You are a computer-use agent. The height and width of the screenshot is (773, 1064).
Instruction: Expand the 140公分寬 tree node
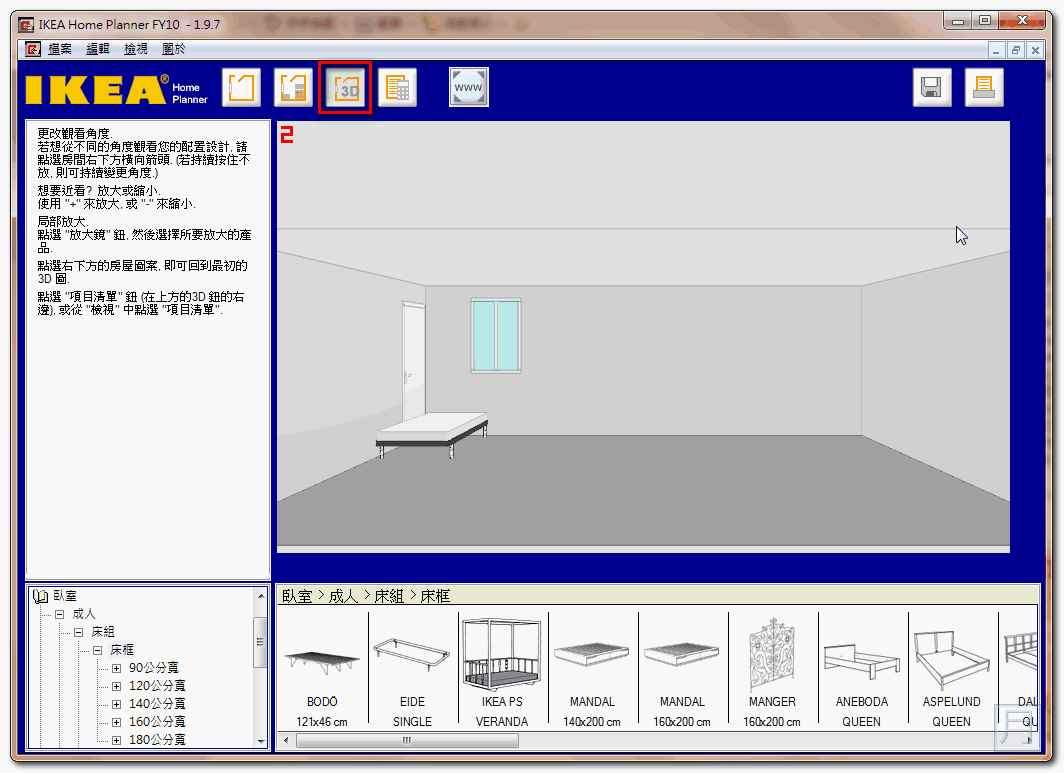point(116,704)
